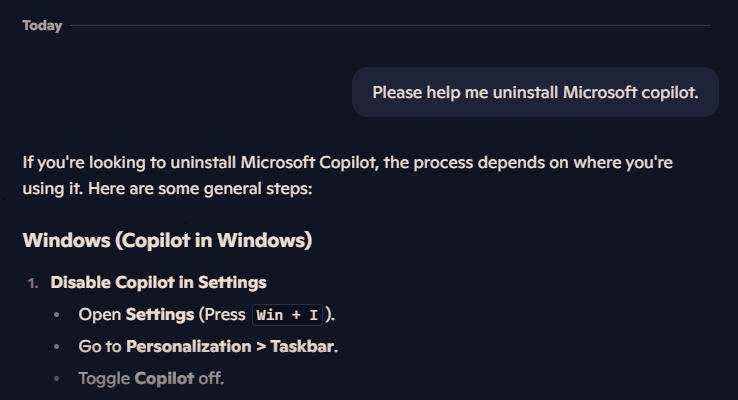Click the word "off" in last bullet
738x400 pixels.
point(210,378)
